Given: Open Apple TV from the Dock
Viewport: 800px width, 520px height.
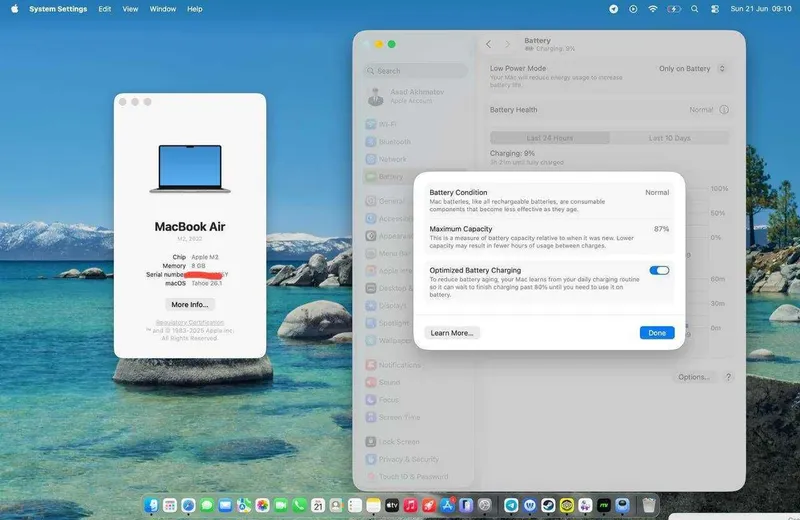Looking at the screenshot, I should pyautogui.click(x=392, y=505).
